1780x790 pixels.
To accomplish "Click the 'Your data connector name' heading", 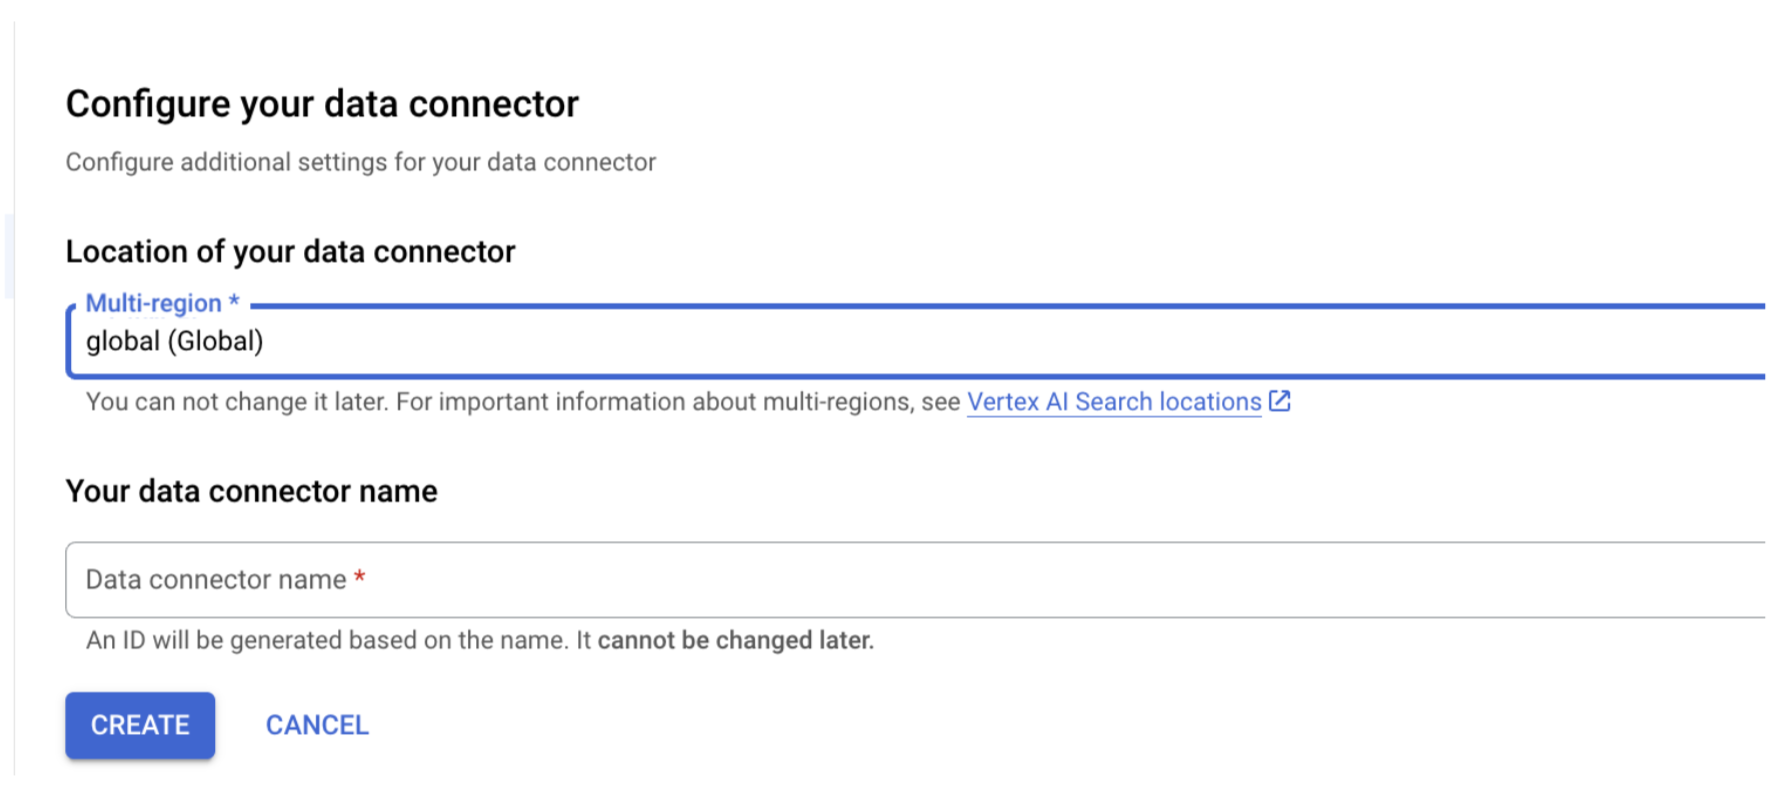I will click(x=251, y=491).
